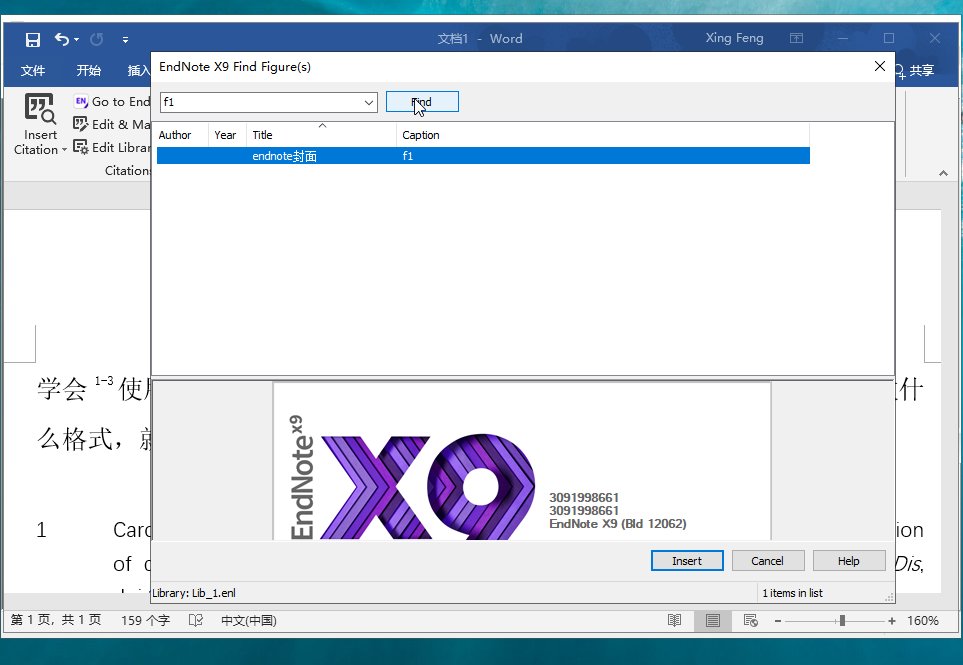Click the Find button
963x665 pixels.
tap(422, 102)
